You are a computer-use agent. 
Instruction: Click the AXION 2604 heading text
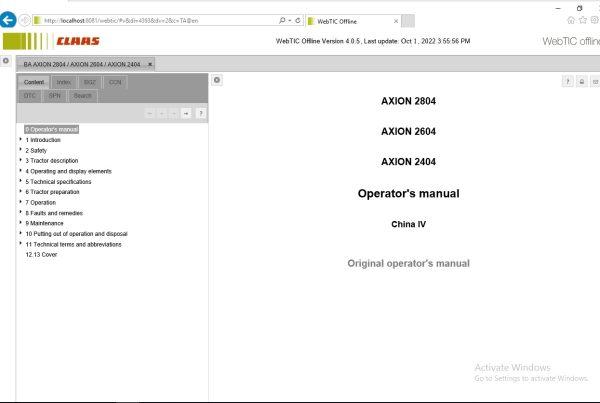click(408, 131)
